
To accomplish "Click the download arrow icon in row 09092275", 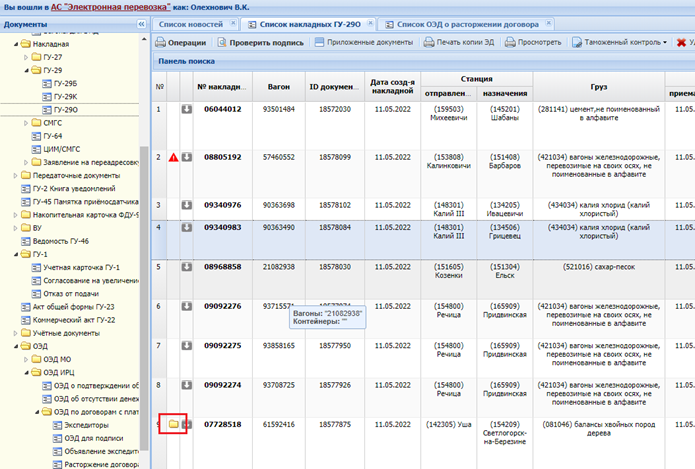I will tap(187, 345).
